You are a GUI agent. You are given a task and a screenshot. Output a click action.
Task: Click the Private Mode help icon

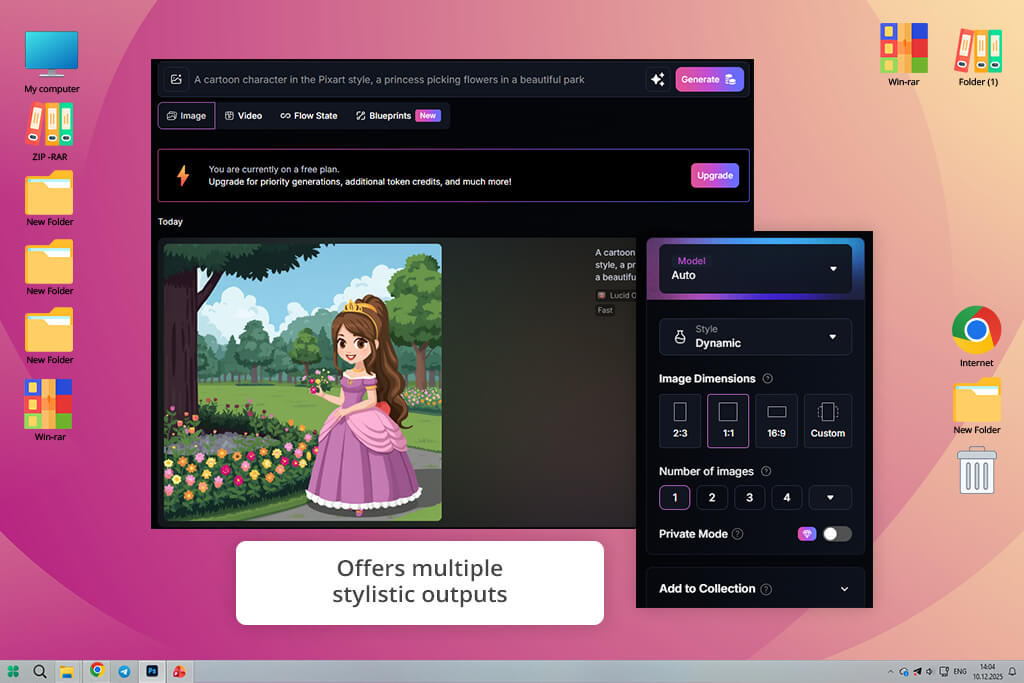tap(737, 534)
